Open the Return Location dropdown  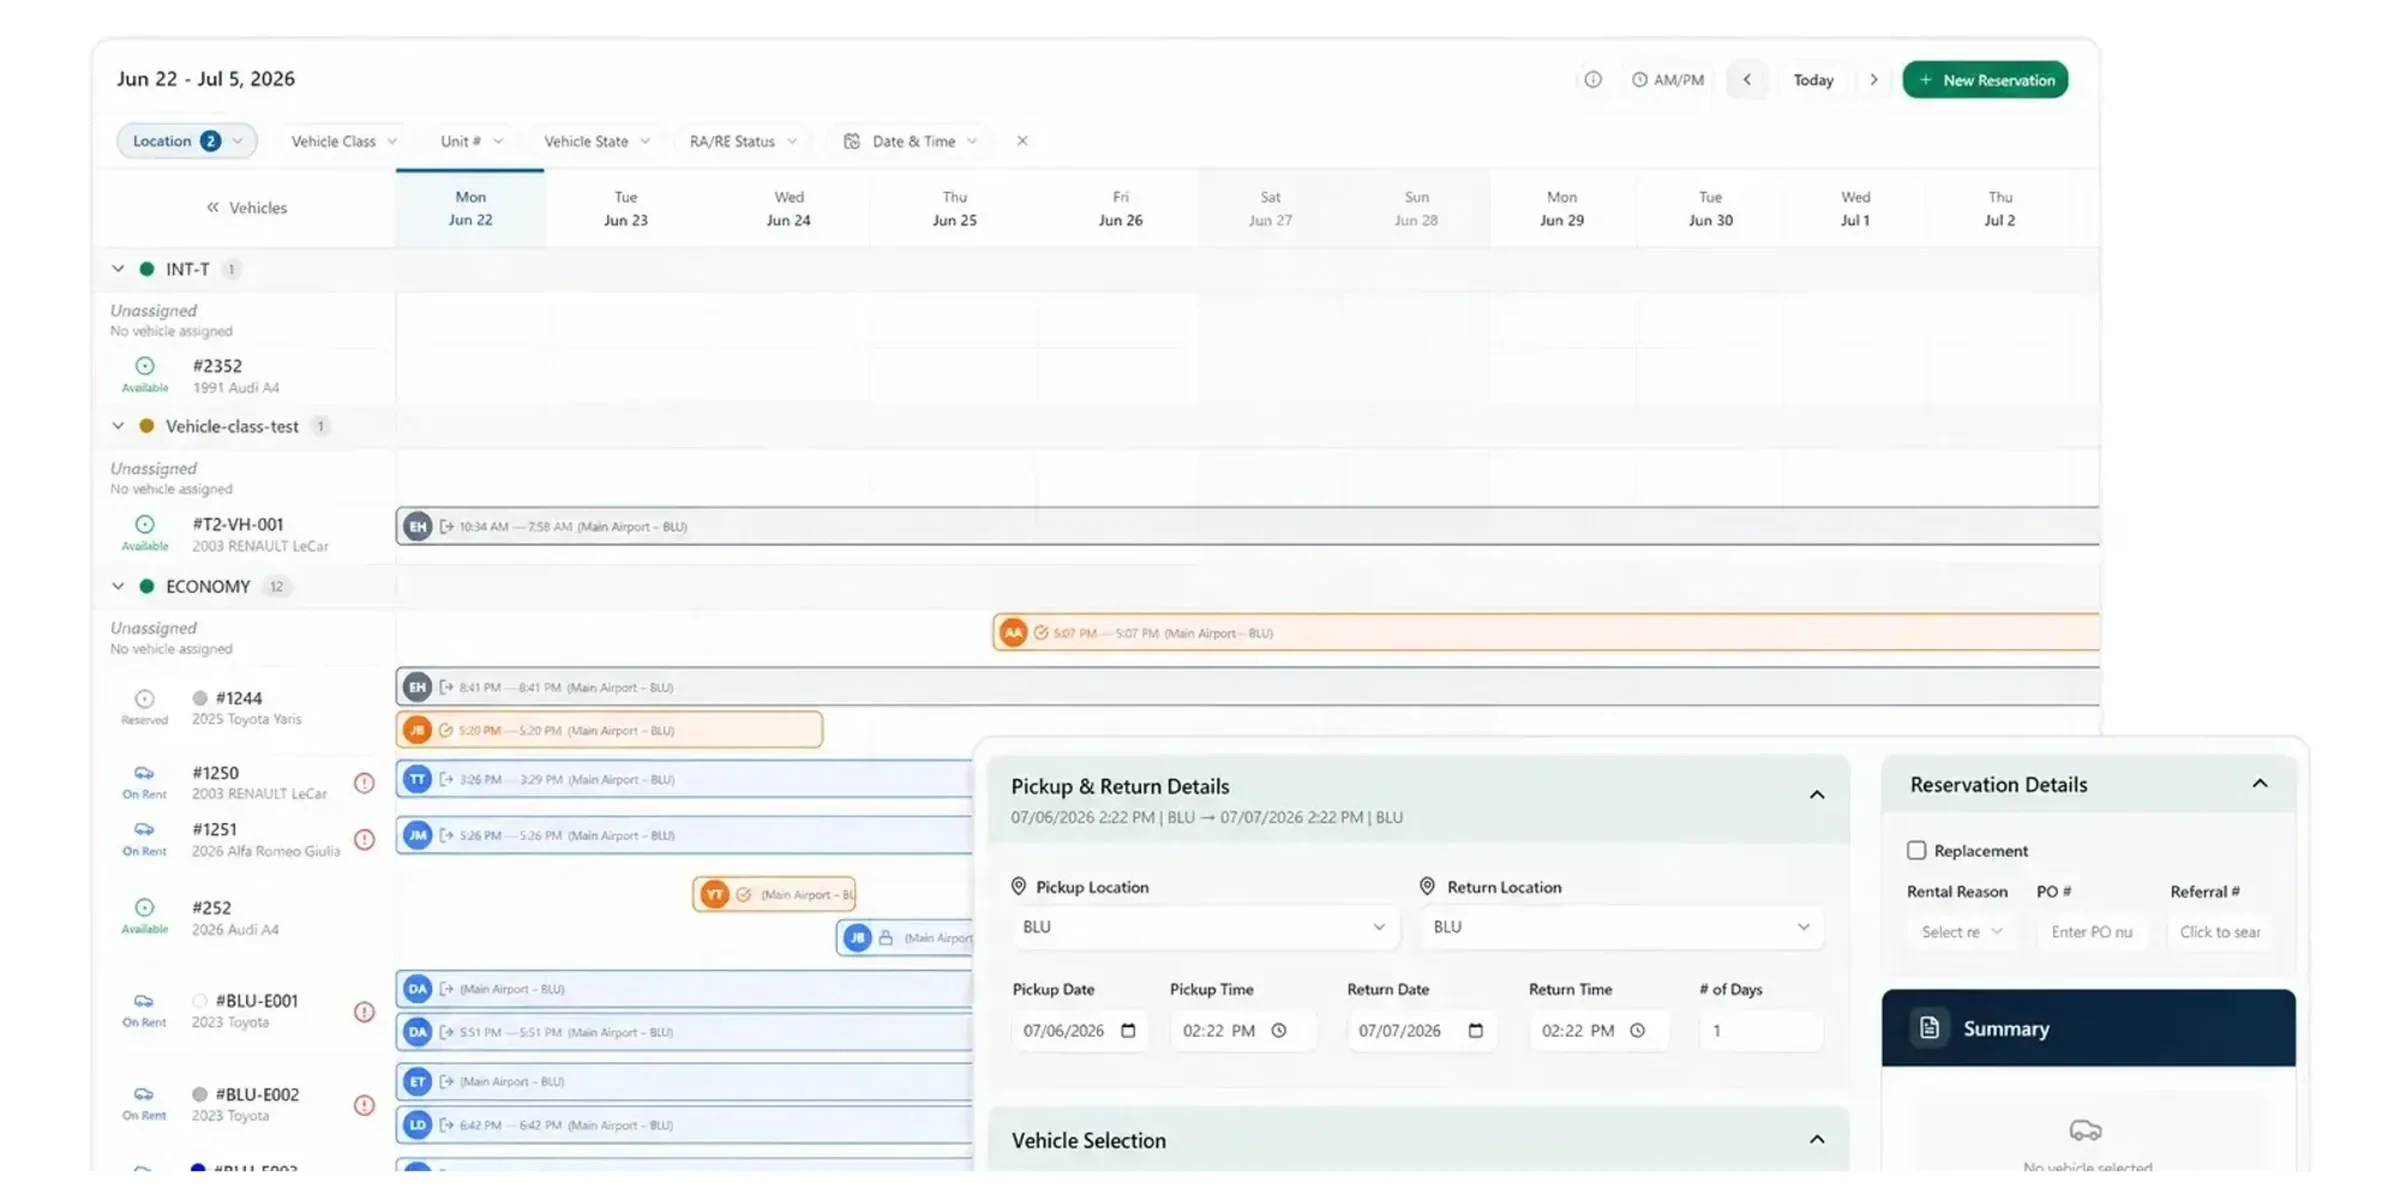point(1621,927)
